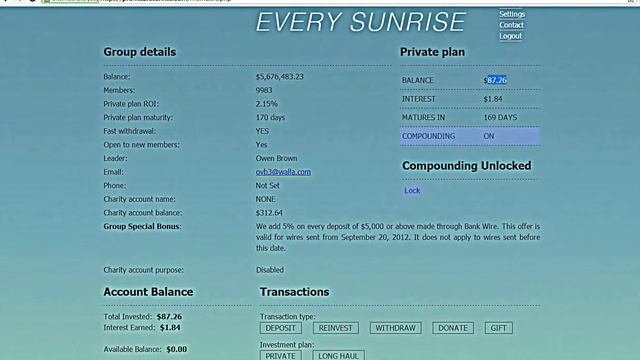Screen dimensions: 640x360
Task: Click the DONATE transaction button
Action: tap(453, 328)
